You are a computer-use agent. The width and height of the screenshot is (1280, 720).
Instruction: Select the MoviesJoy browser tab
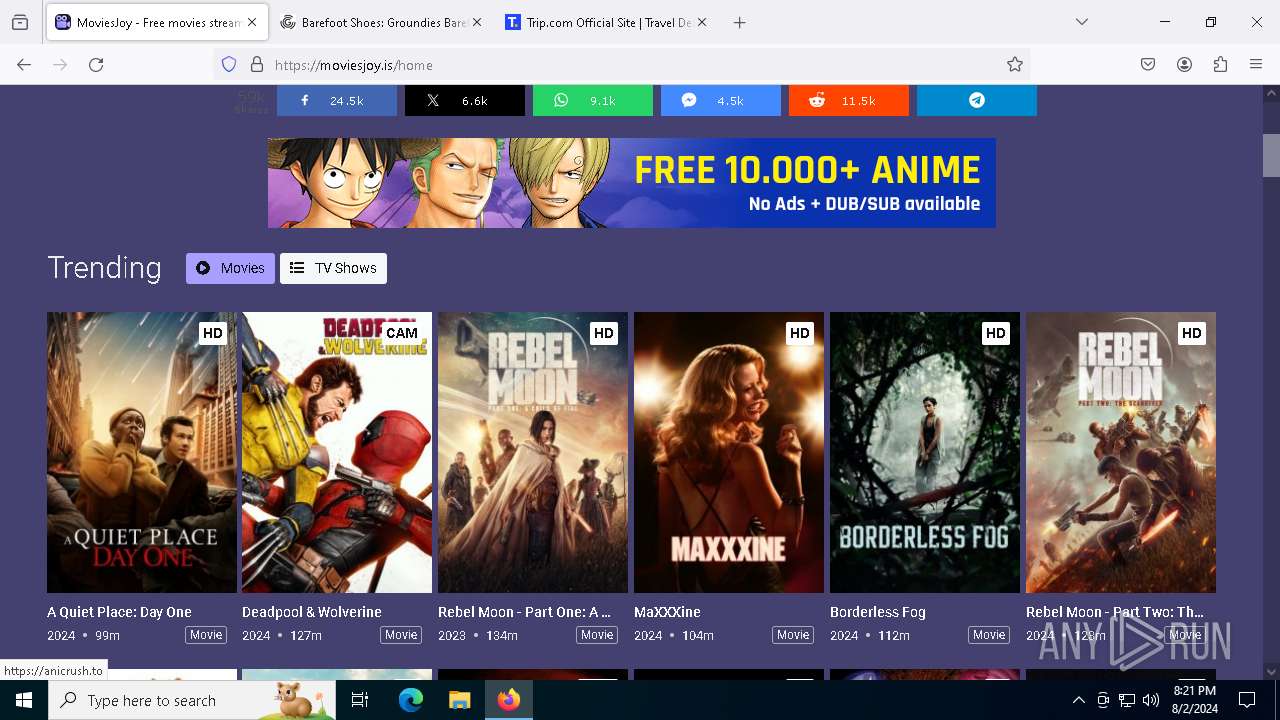[x=155, y=22]
